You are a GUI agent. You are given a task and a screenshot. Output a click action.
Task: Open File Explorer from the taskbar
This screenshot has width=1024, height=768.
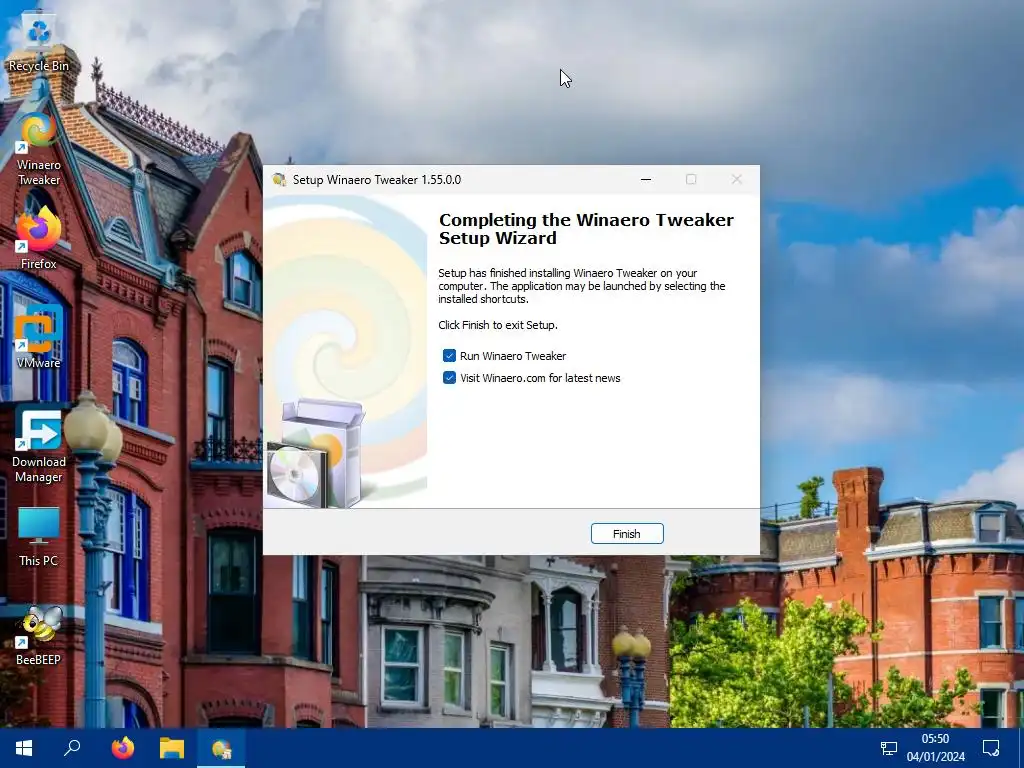(172, 748)
